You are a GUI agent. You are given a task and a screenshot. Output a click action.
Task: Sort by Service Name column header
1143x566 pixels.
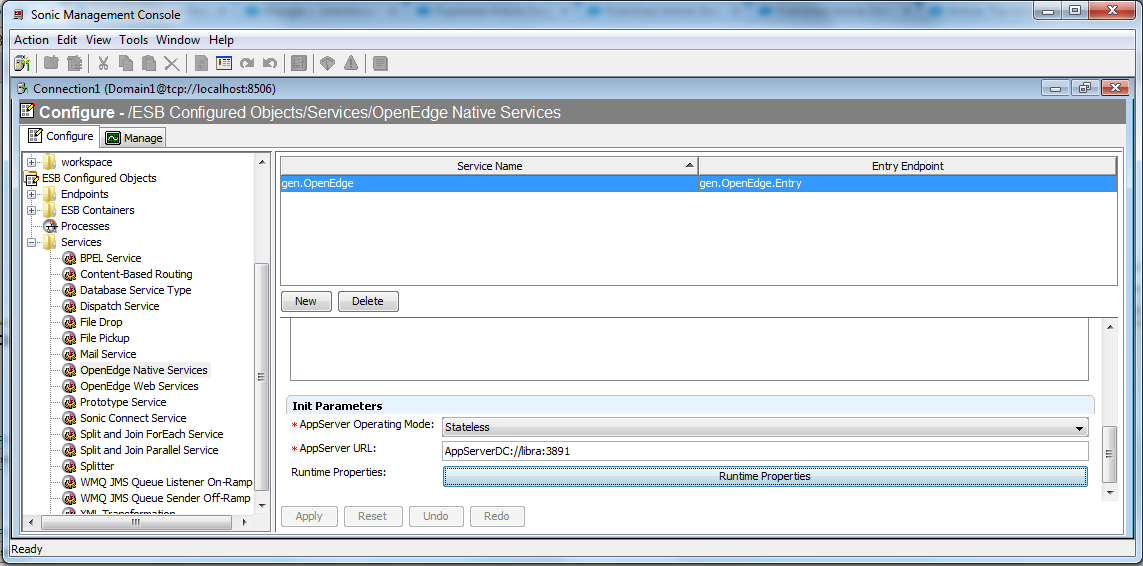coord(489,166)
